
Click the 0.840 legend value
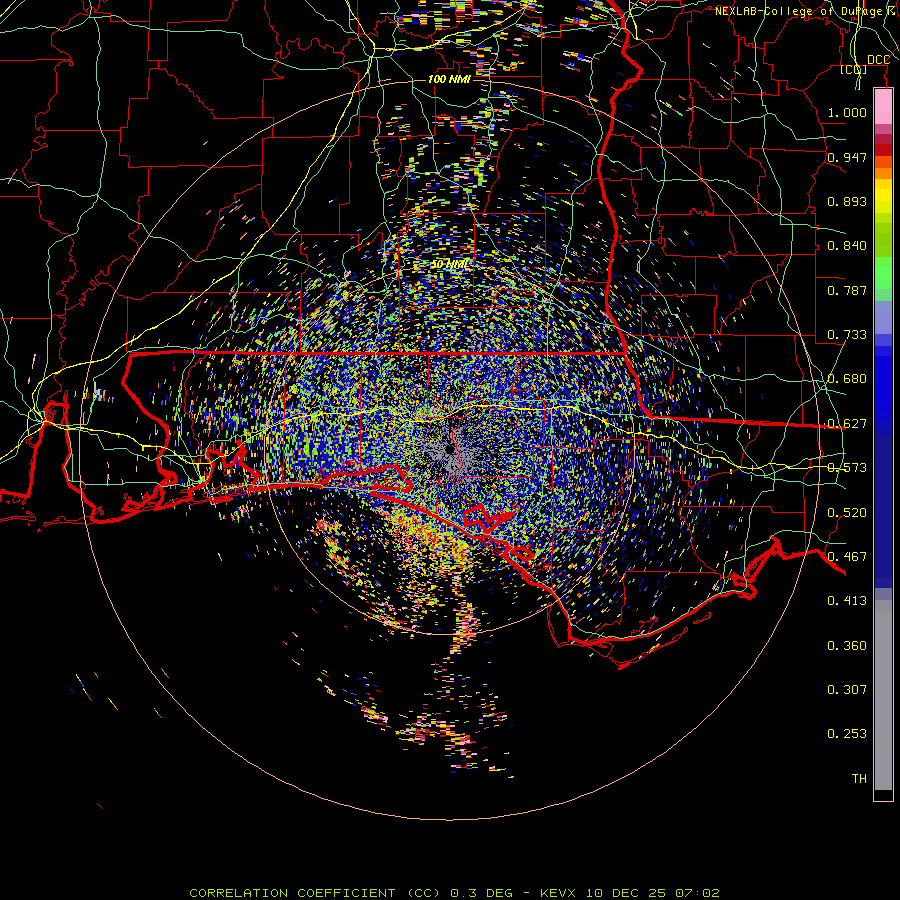[847, 246]
